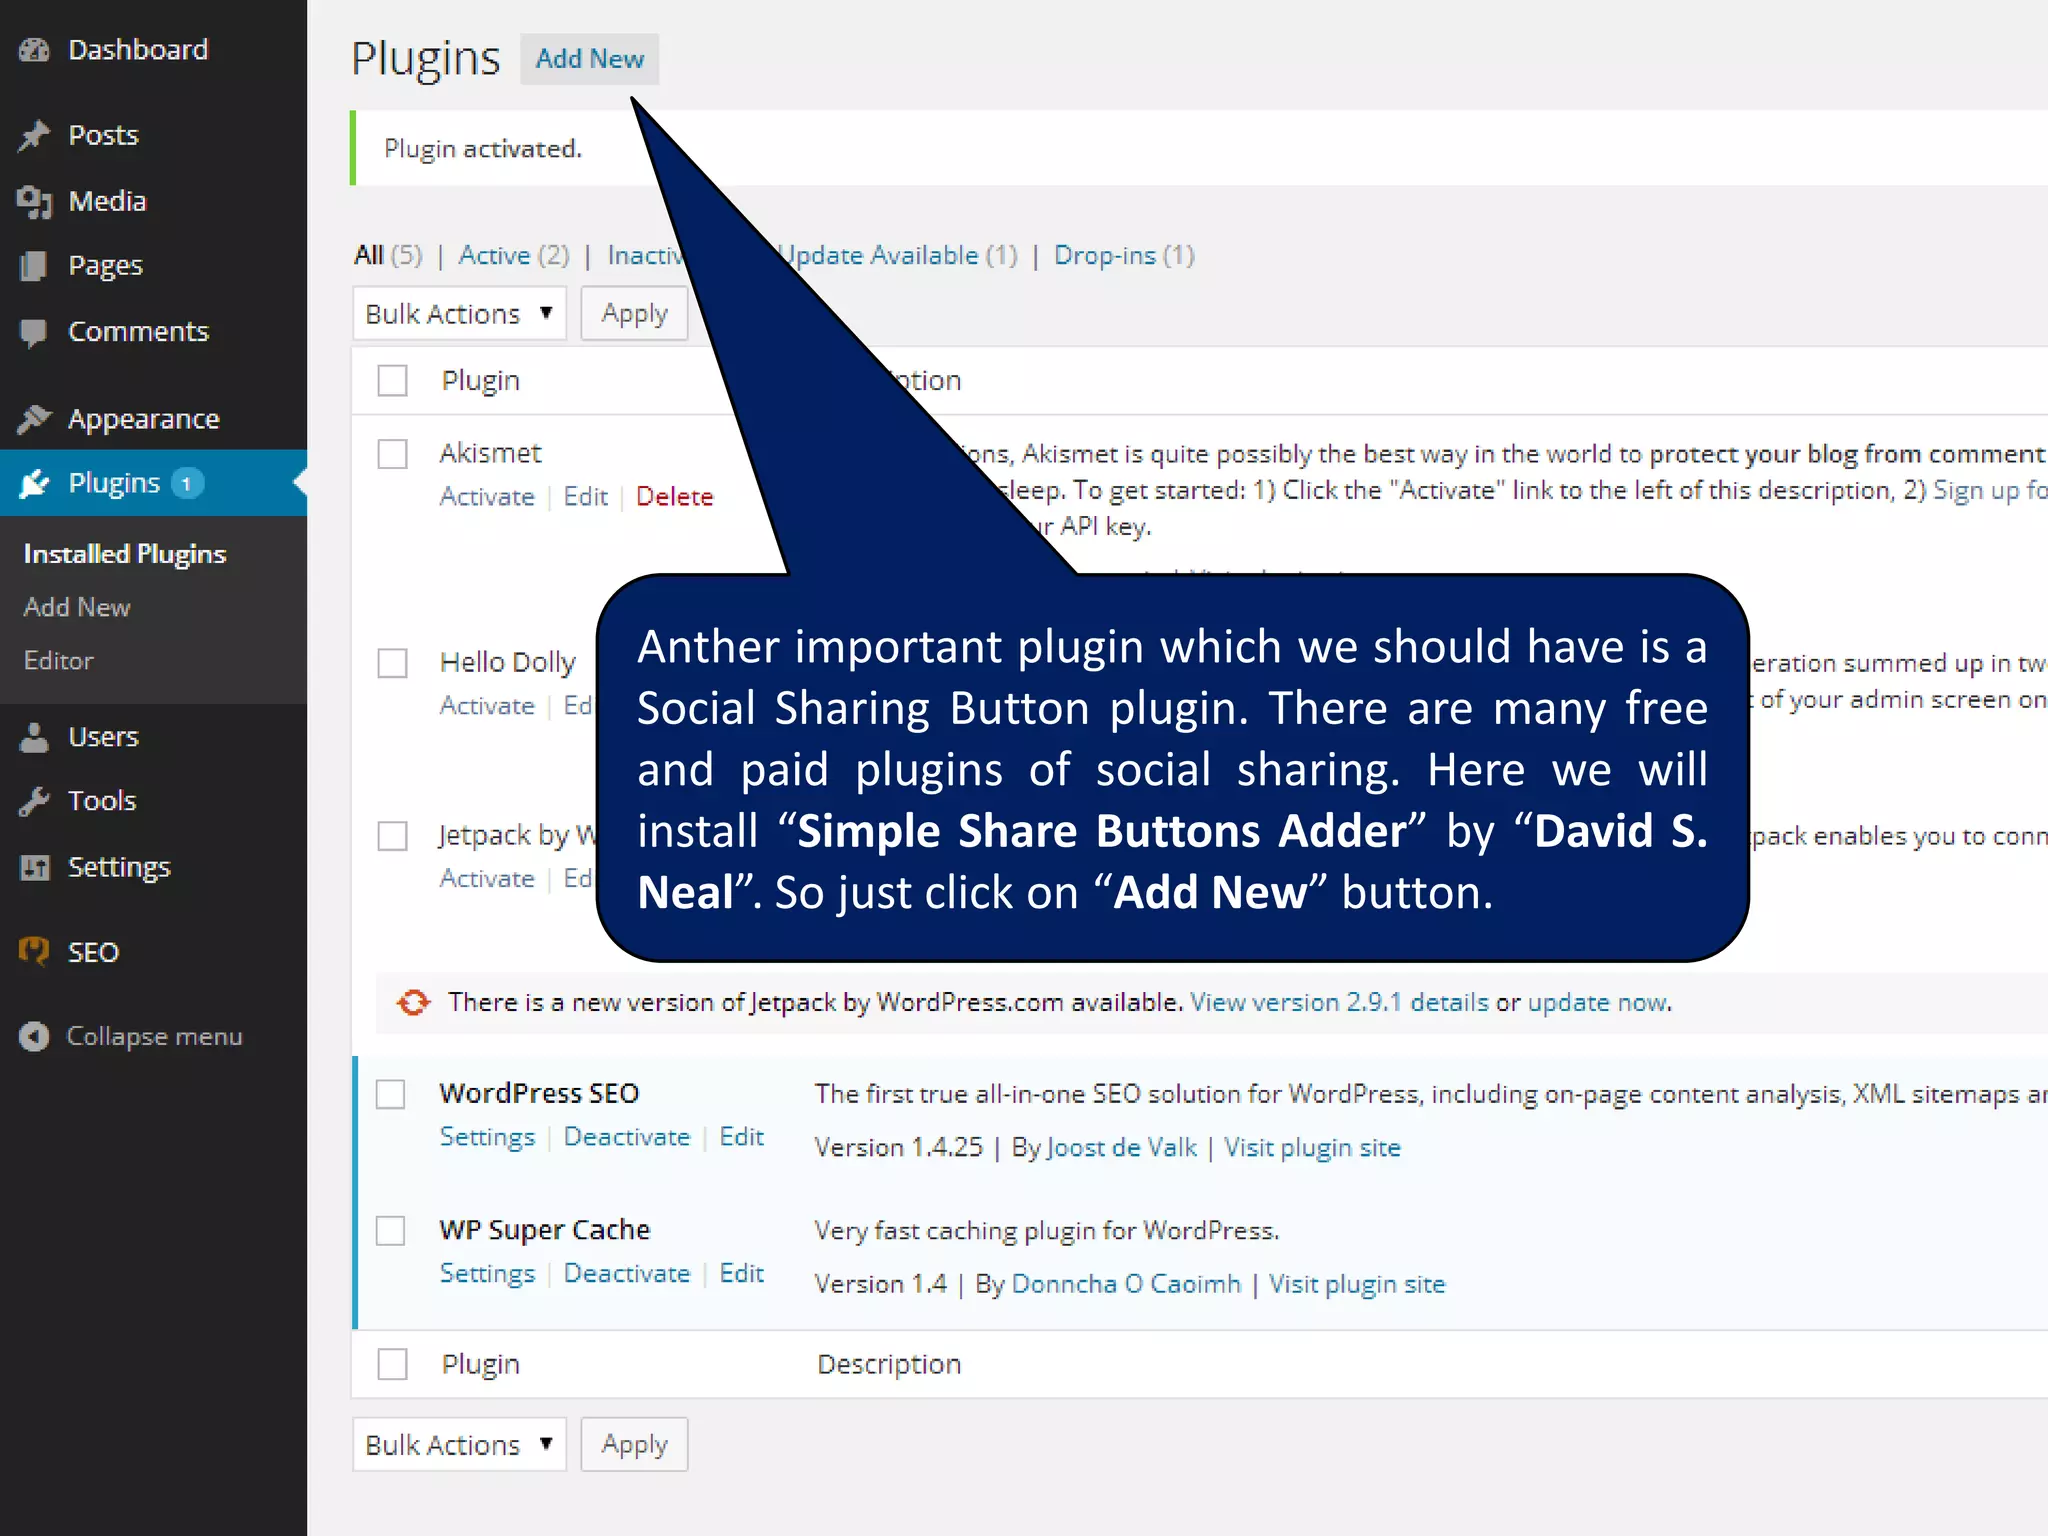Filter plugins by Update Available (1)
Image resolution: width=2048 pixels, height=1536 pixels.
pos(898,256)
